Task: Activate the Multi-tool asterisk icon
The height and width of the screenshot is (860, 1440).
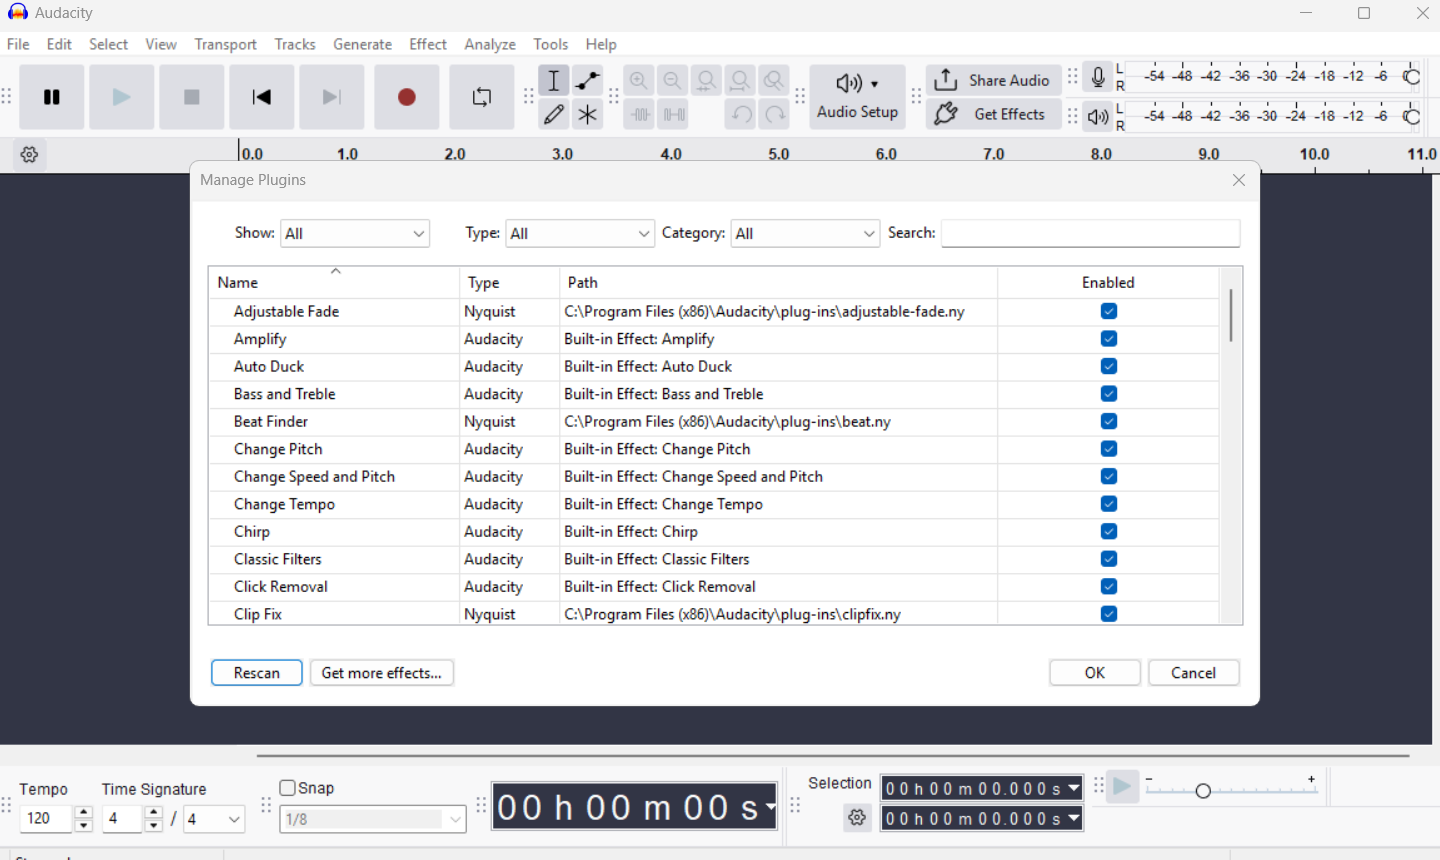Action: [588, 114]
